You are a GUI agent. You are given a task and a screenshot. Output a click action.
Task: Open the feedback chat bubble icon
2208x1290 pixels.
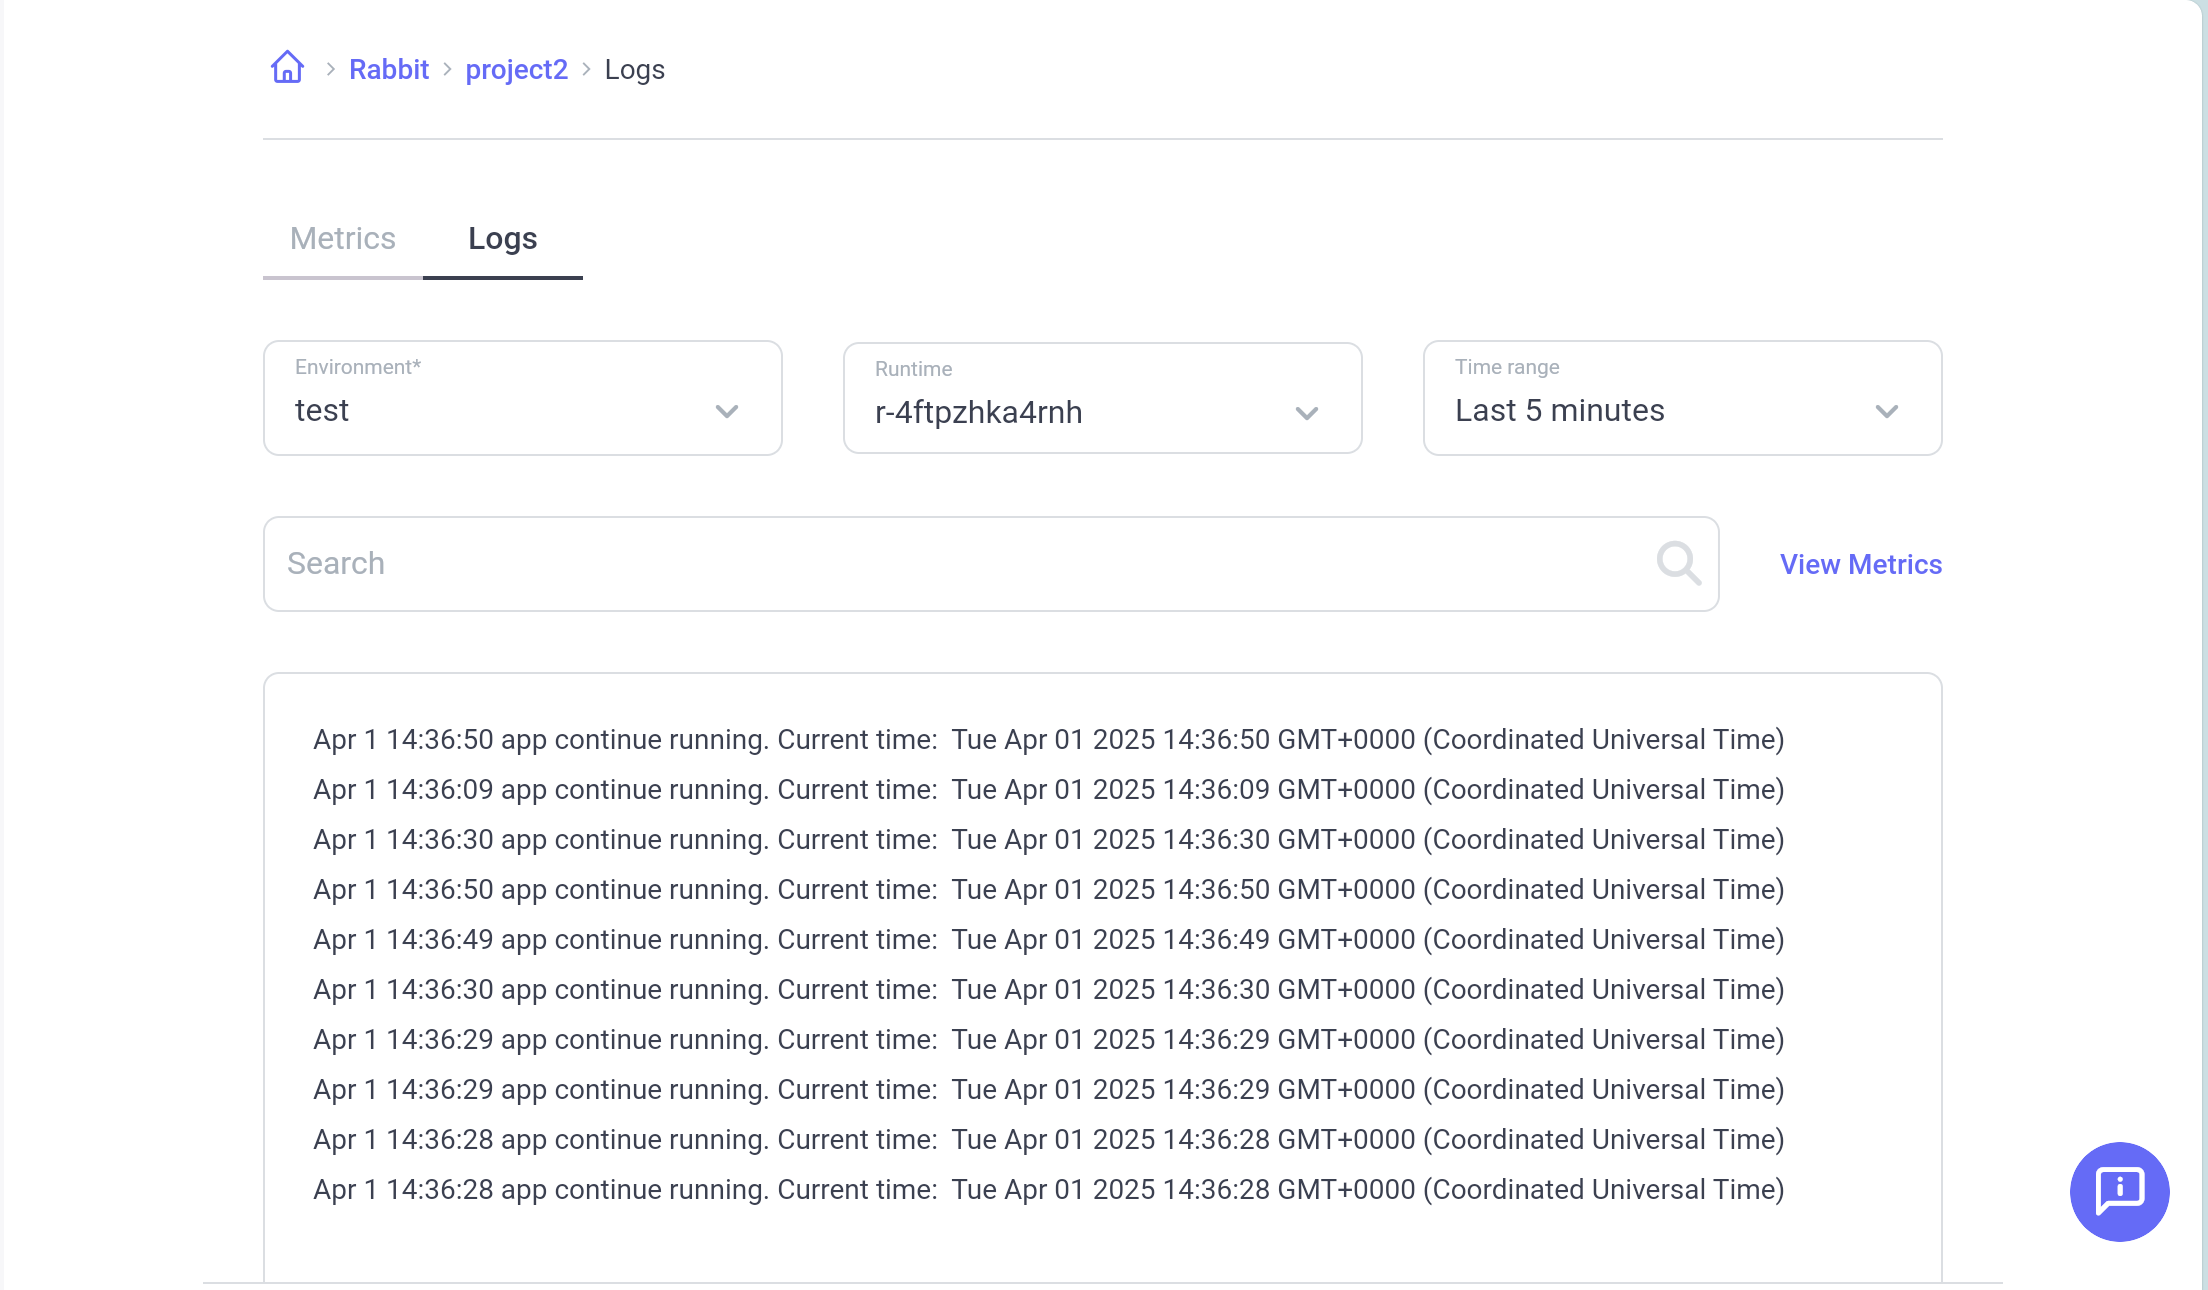click(x=2119, y=1191)
